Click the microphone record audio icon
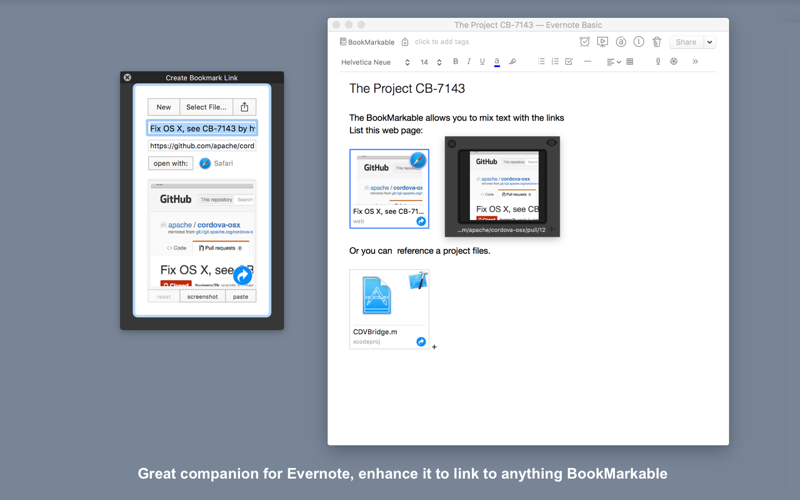 658,62
